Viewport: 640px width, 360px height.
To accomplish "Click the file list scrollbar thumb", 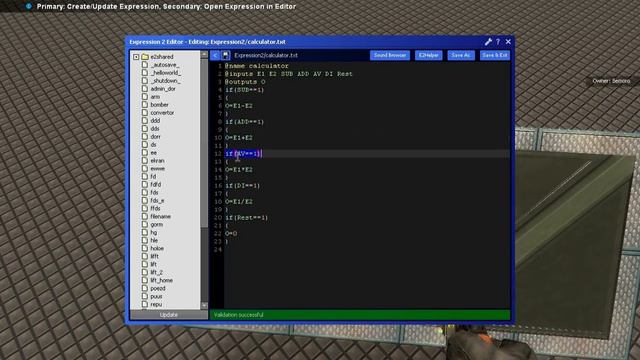I will [204, 143].
